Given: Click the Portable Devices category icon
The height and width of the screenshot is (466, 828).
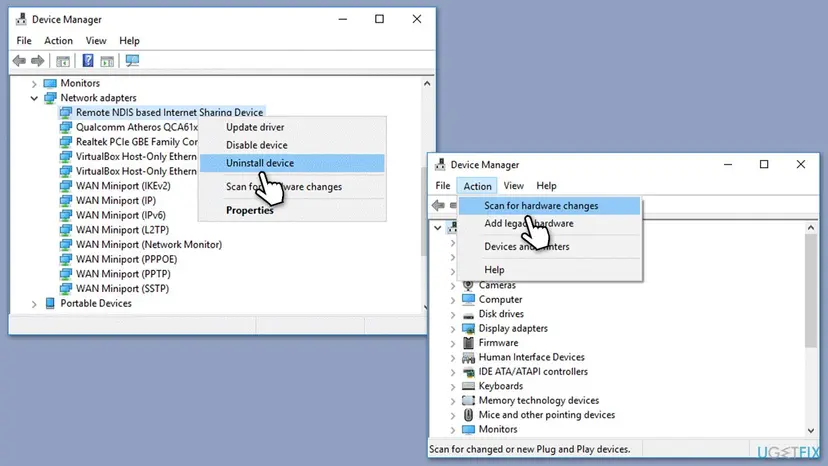Looking at the screenshot, I should click(x=50, y=303).
